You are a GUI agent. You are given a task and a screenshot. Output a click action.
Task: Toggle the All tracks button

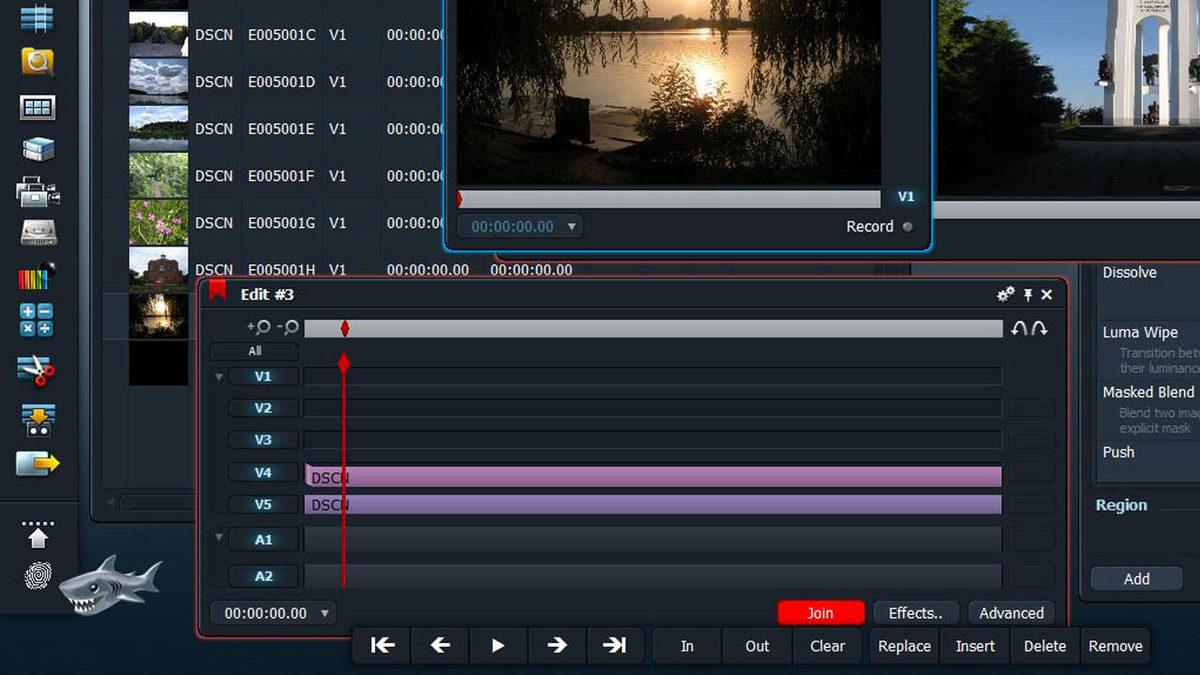click(x=253, y=351)
